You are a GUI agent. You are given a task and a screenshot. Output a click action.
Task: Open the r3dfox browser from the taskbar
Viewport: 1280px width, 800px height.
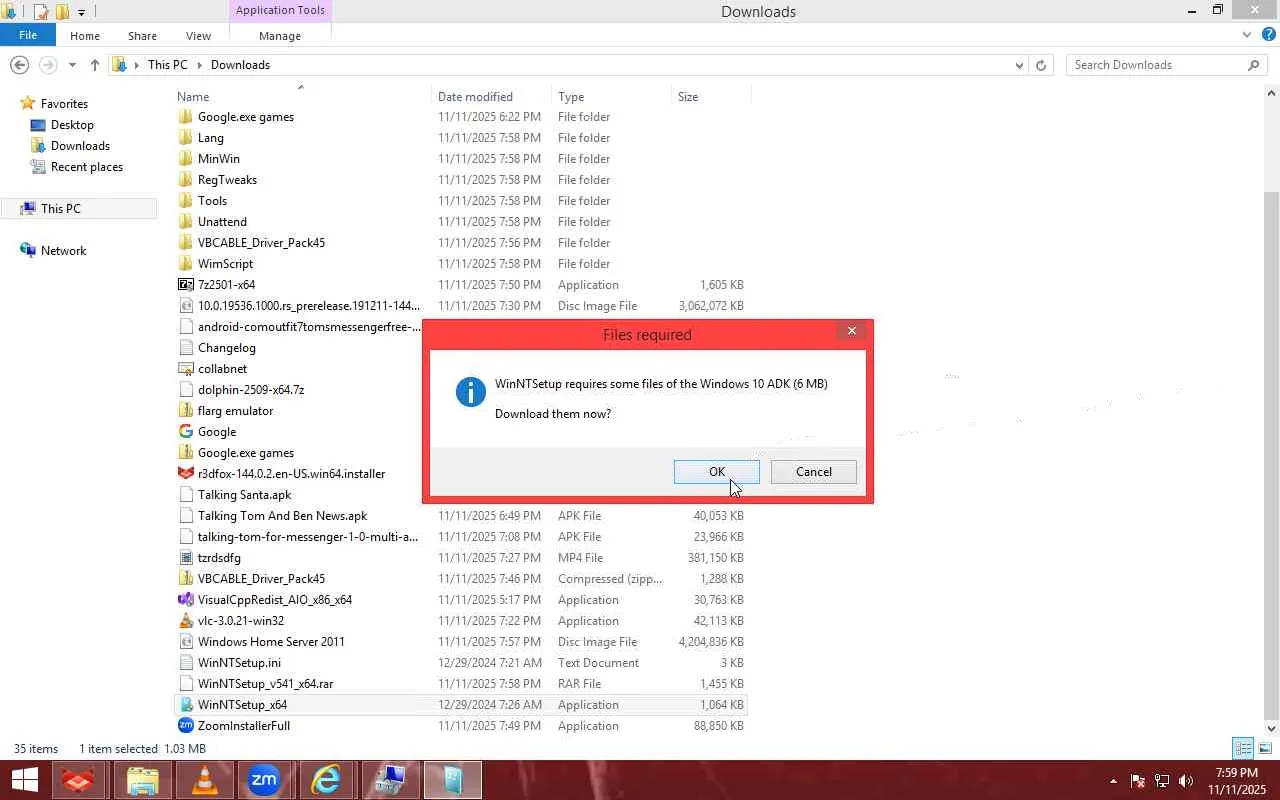tap(80, 781)
